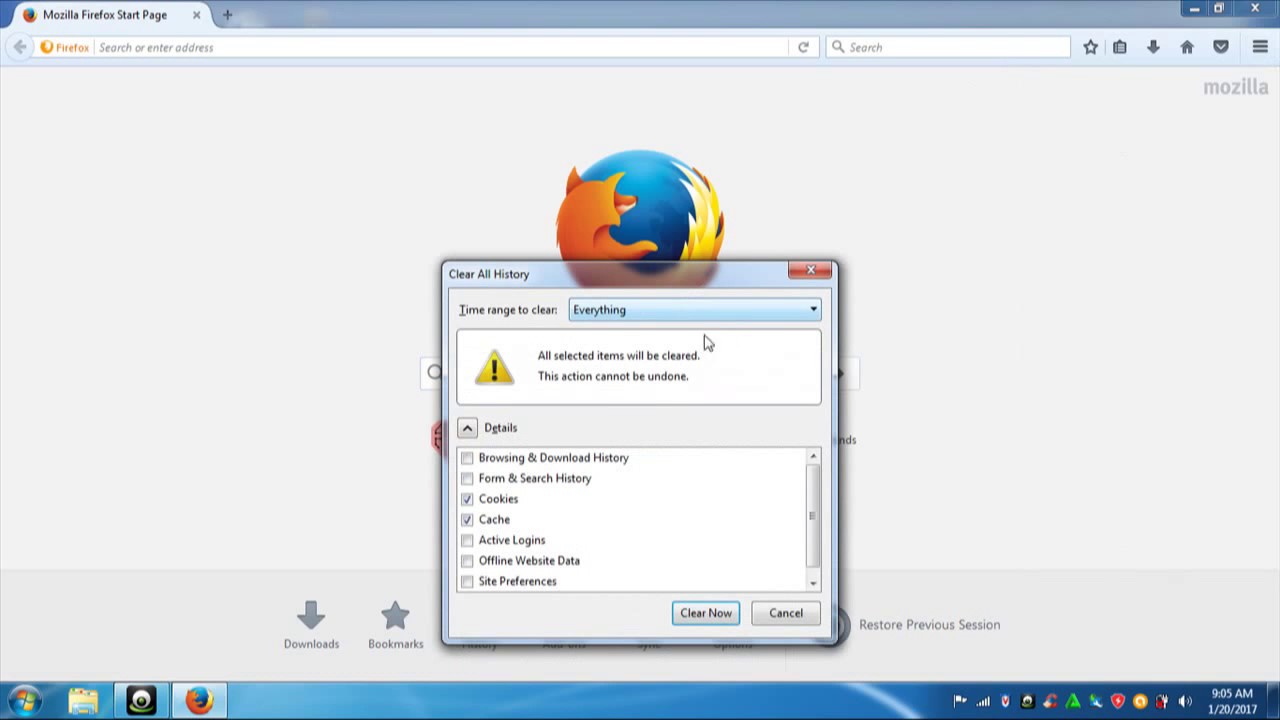Click the CCleaner tray icon

click(x=1050, y=701)
